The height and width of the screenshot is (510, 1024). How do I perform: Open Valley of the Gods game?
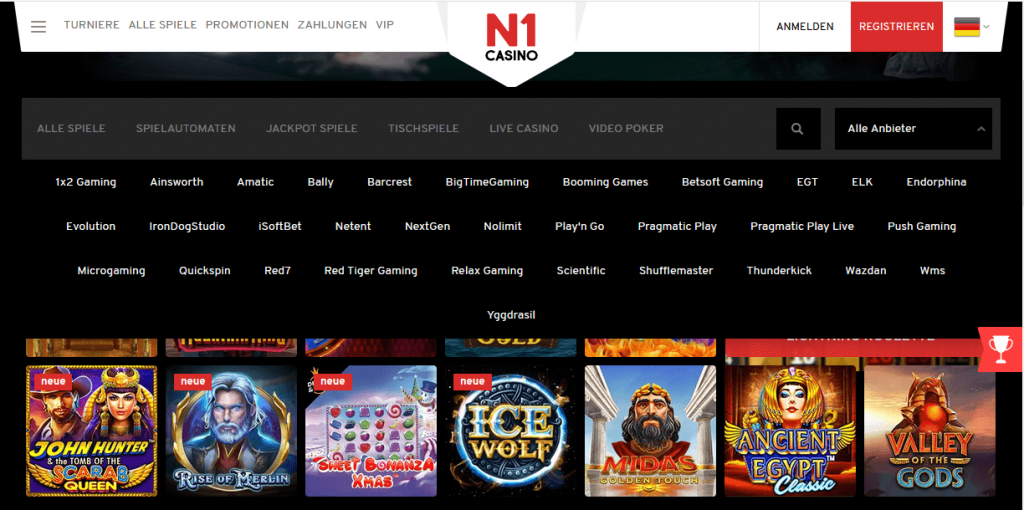[x=930, y=431]
